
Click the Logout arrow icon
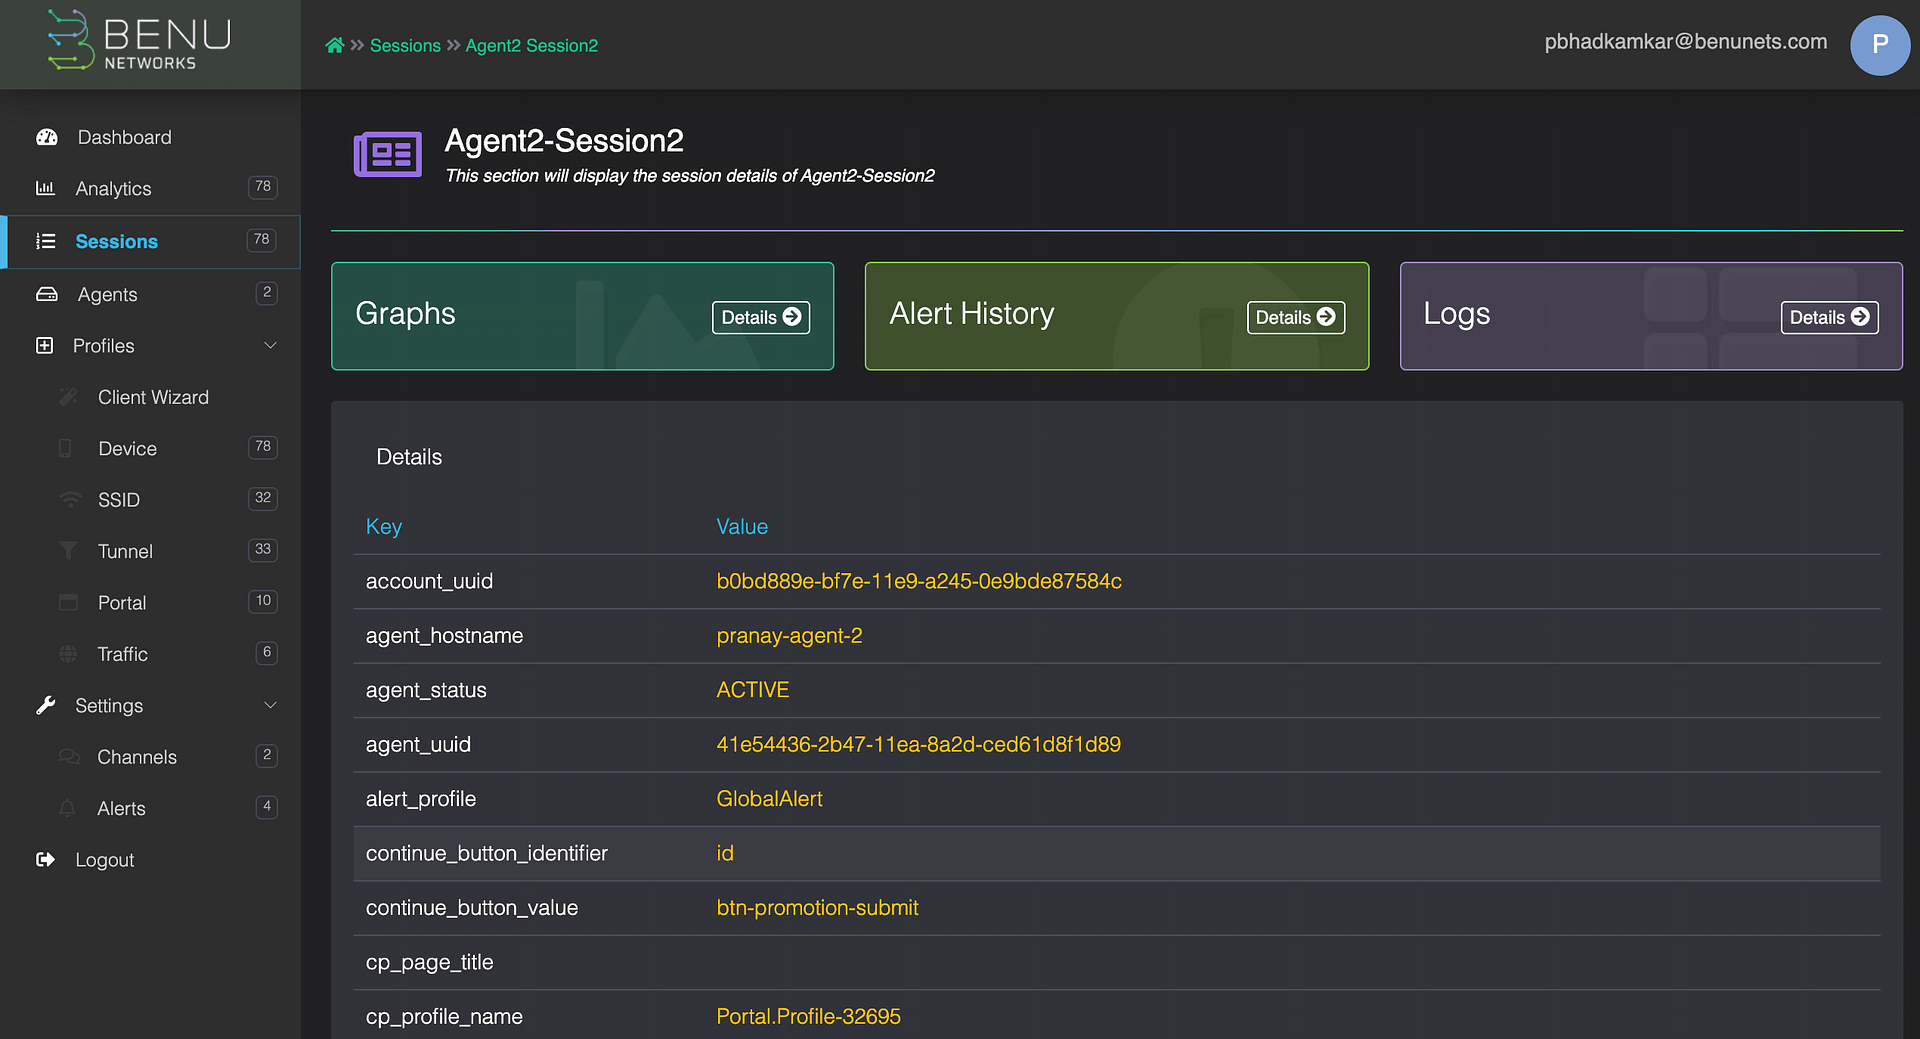(x=46, y=859)
